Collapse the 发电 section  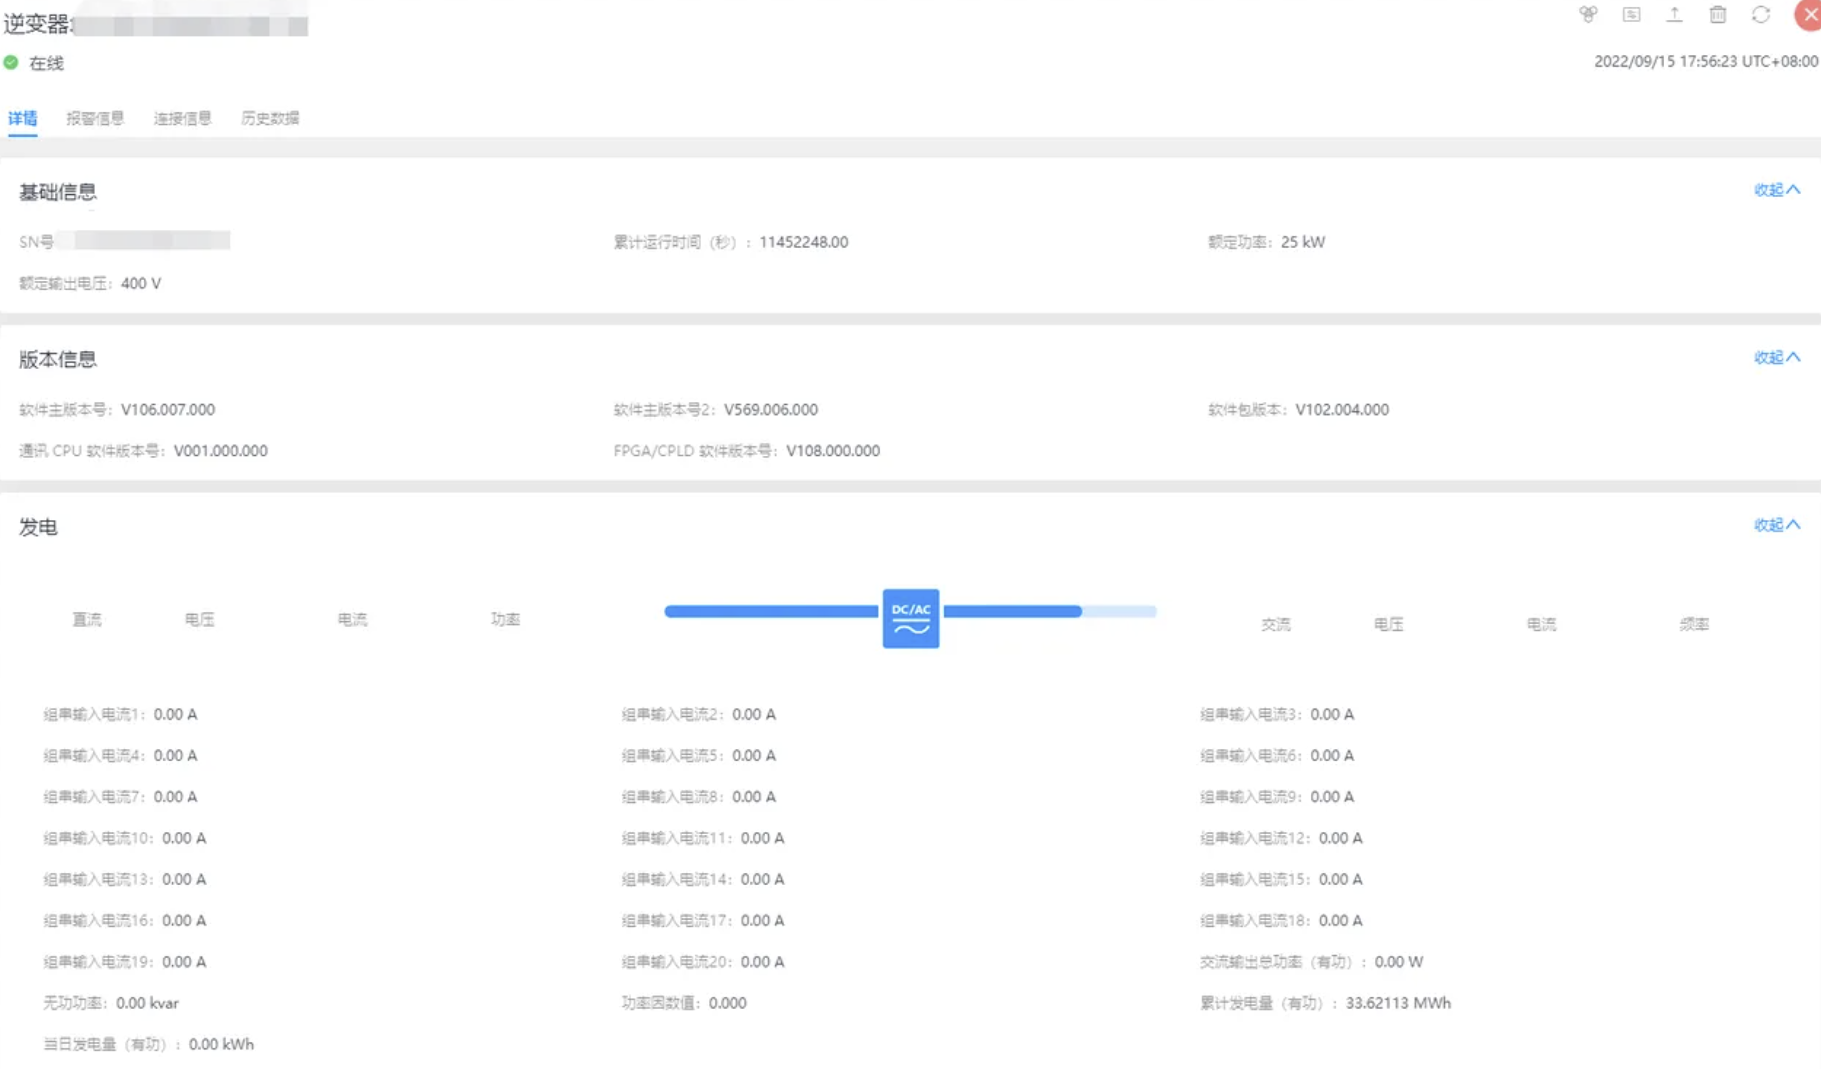pyautogui.click(x=1777, y=525)
